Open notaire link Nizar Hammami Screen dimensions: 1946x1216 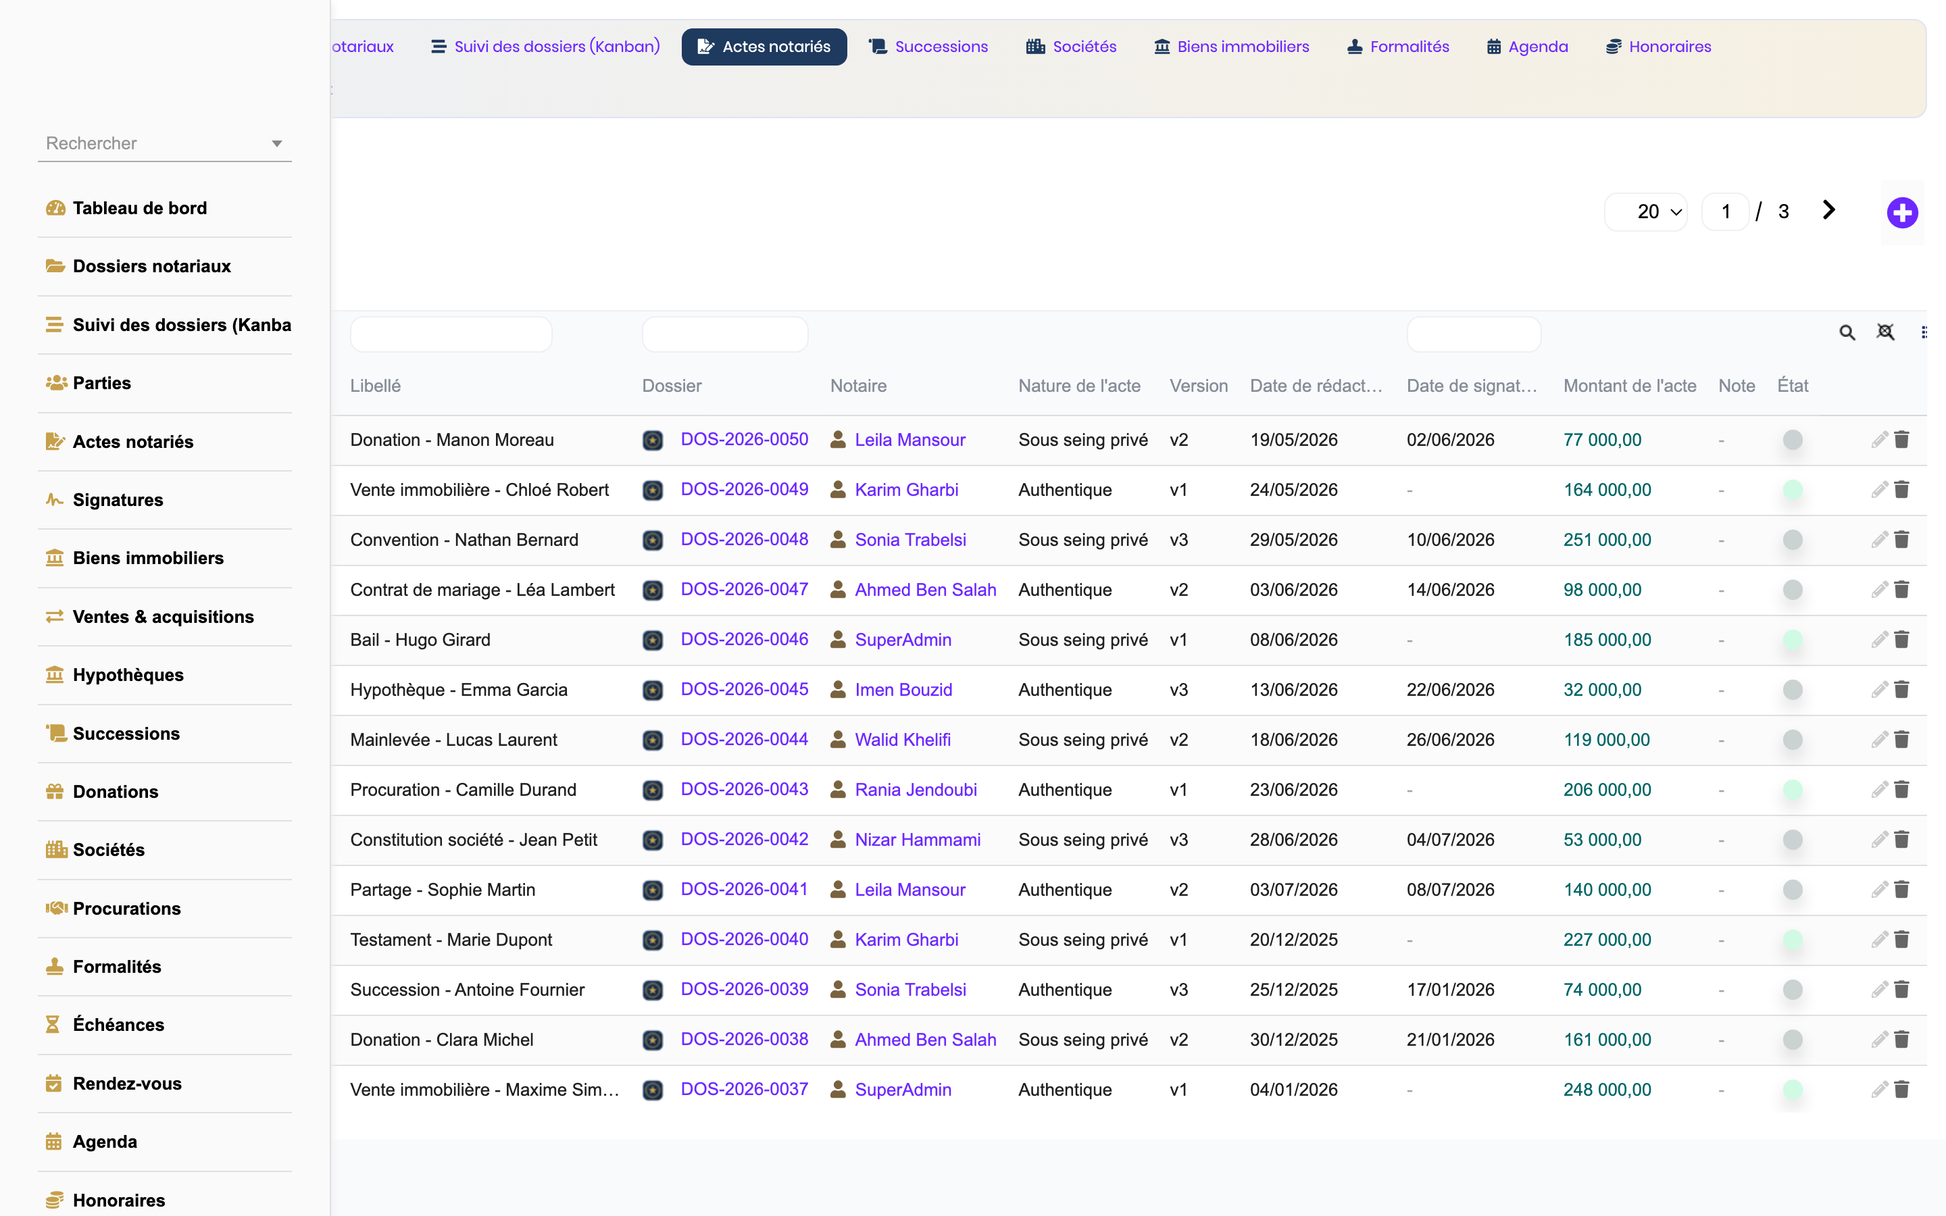pos(918,840)
